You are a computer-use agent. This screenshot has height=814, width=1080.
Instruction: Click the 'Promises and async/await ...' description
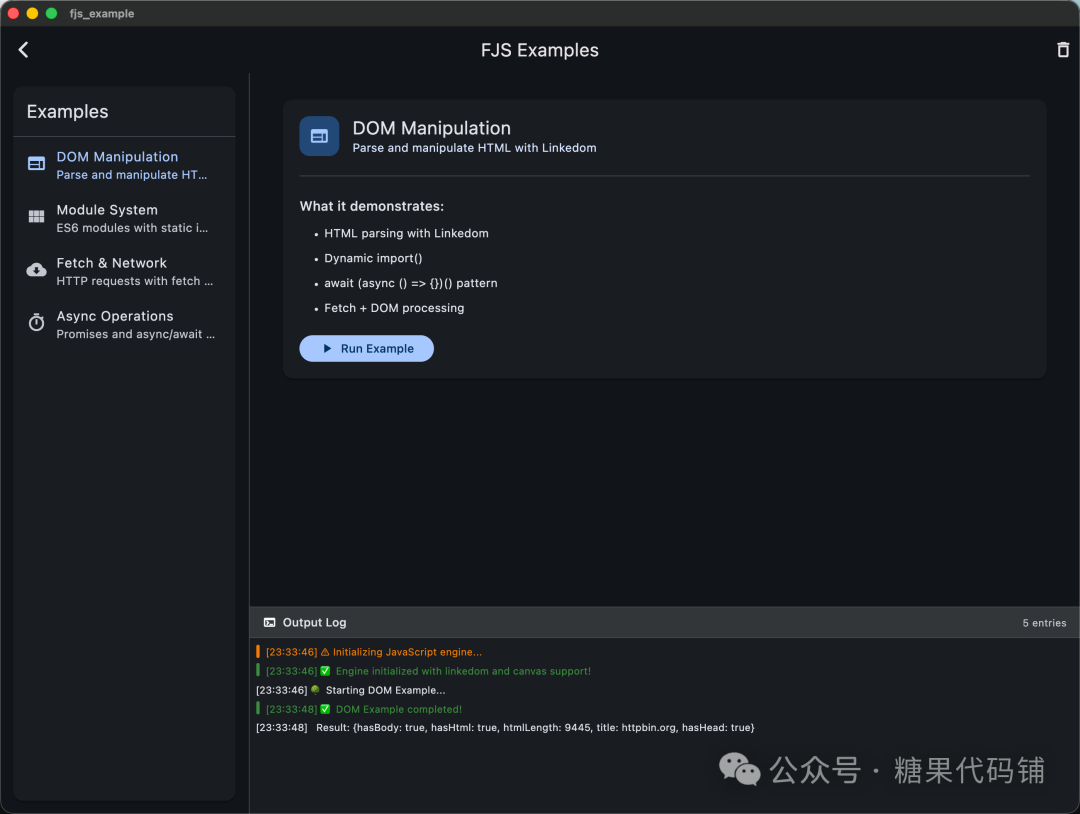click(136, 334)
